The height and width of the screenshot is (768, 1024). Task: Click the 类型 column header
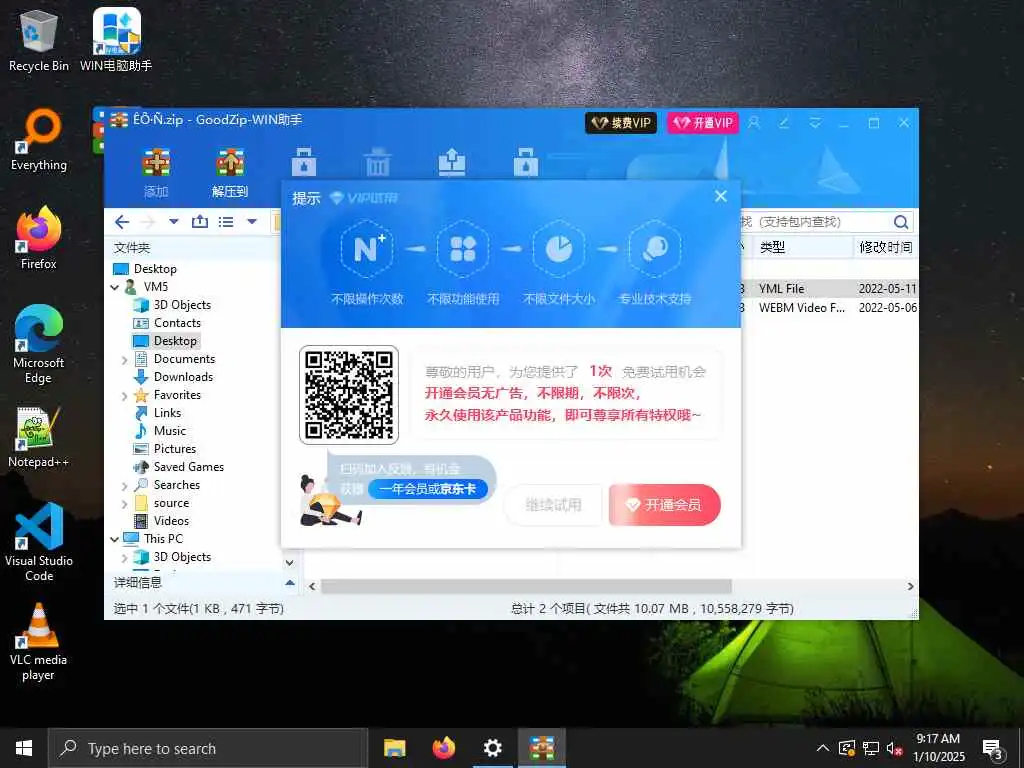tap(772, 248)
